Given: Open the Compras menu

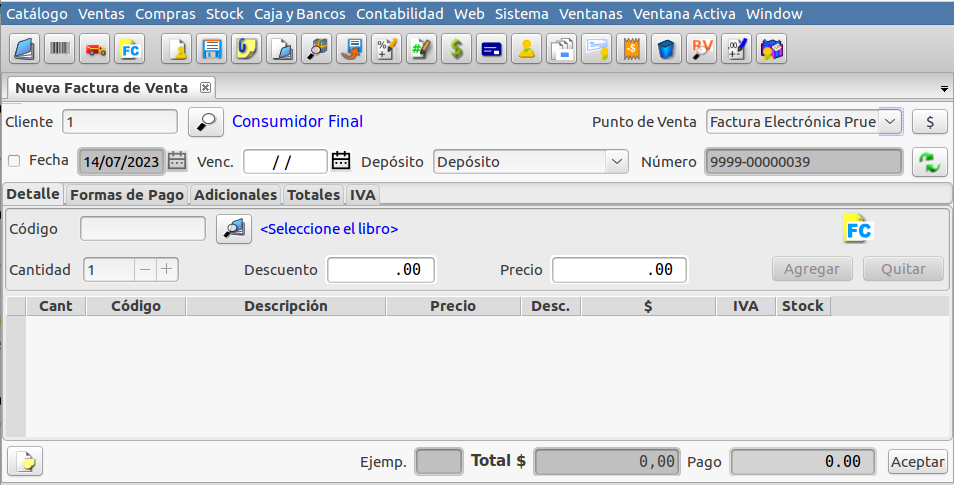Looking at the screenshot, I should click(165, 13).
